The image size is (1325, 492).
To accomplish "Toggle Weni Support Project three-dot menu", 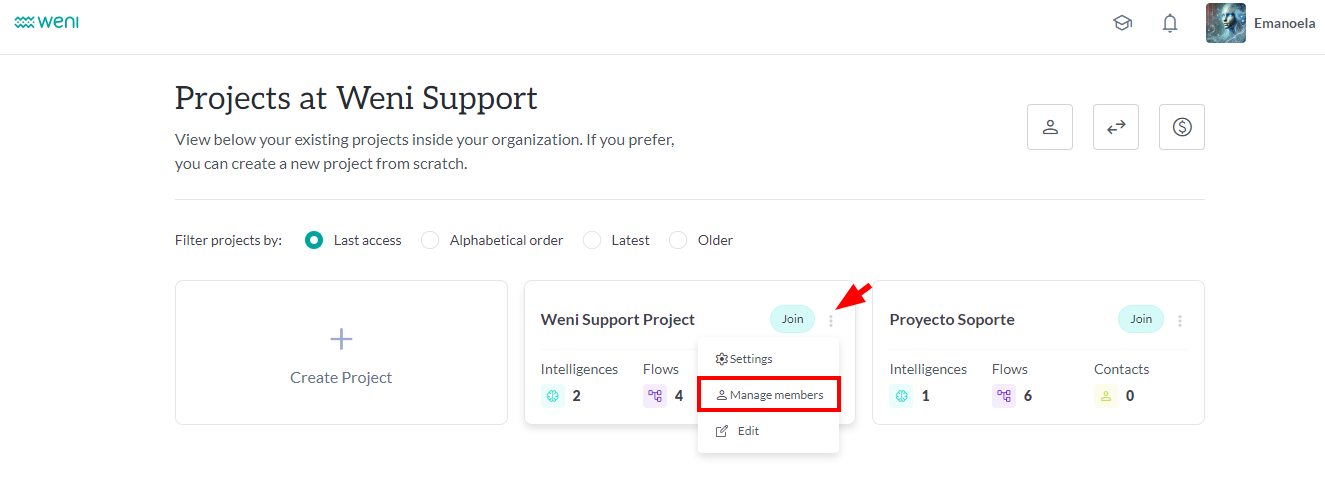I will pyautogui.click(x=831, y=321).
